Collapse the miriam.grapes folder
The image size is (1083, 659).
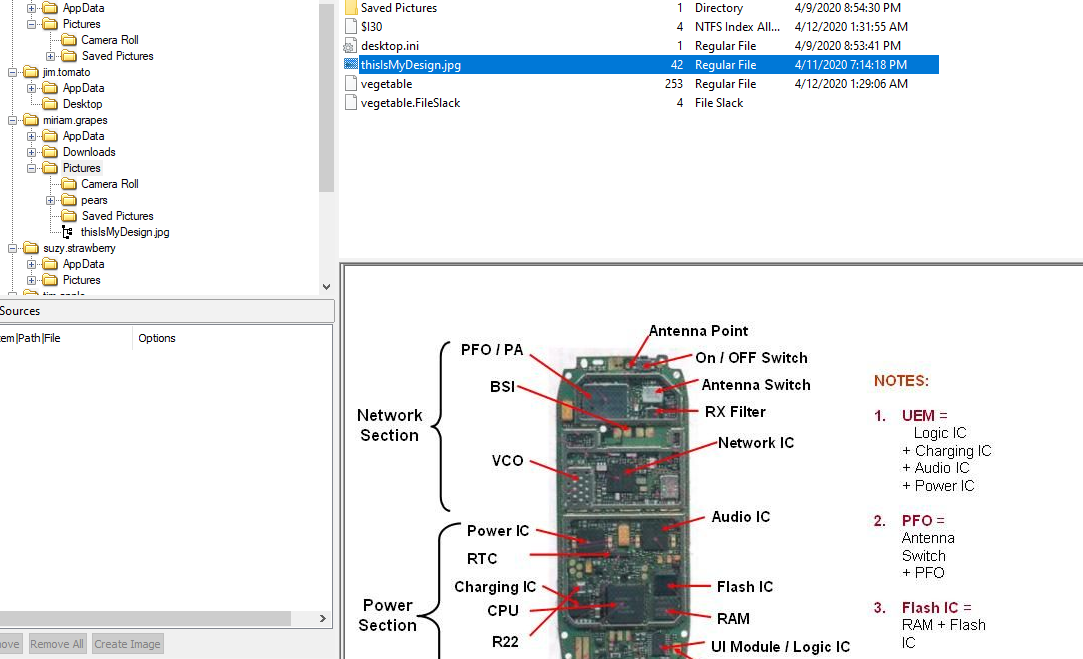[13, 120]
